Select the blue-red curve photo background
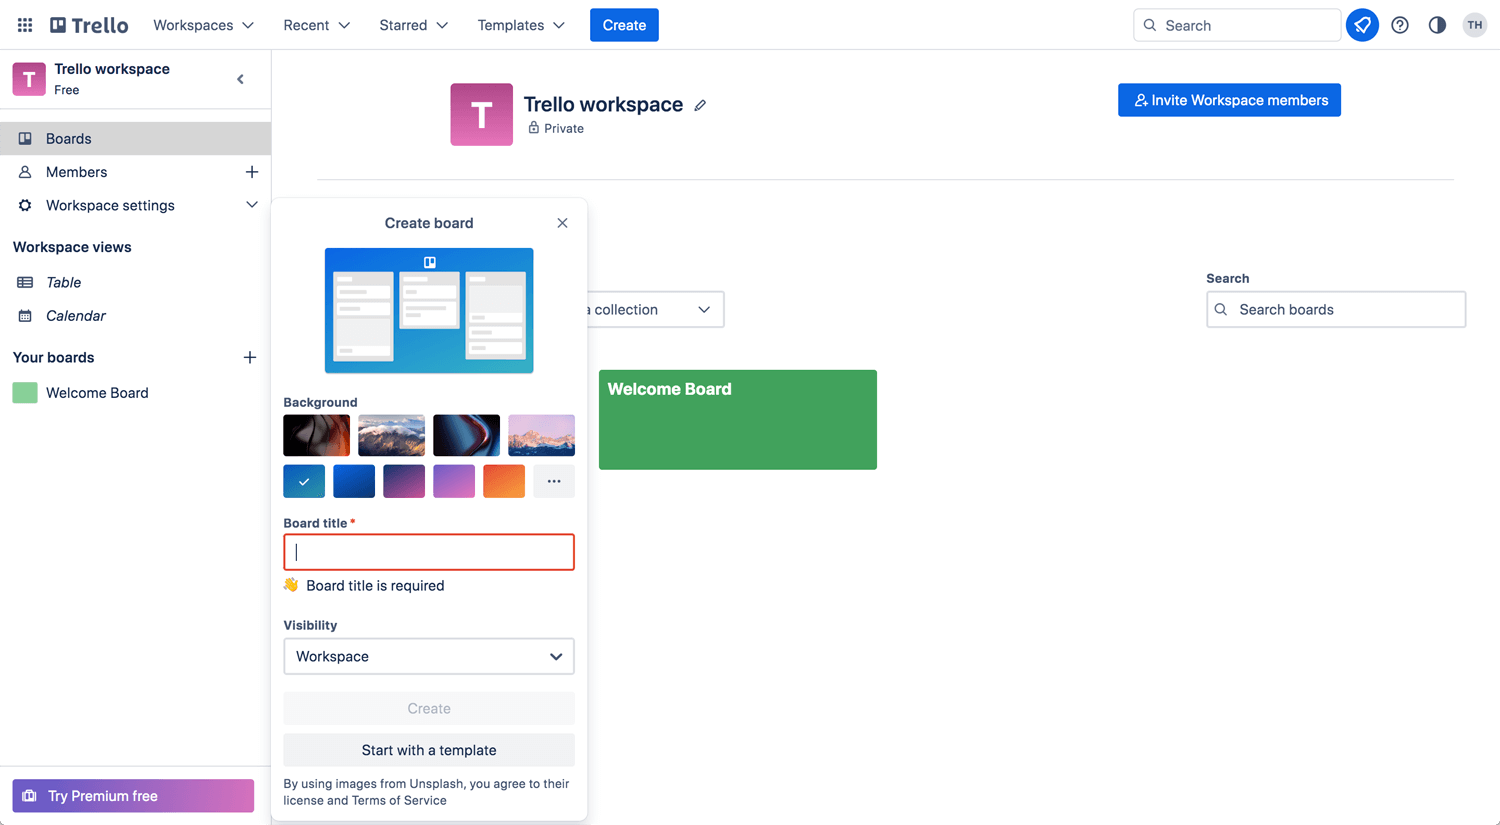The width and height of the screenshot is (1500, 825). coord(467,436)
